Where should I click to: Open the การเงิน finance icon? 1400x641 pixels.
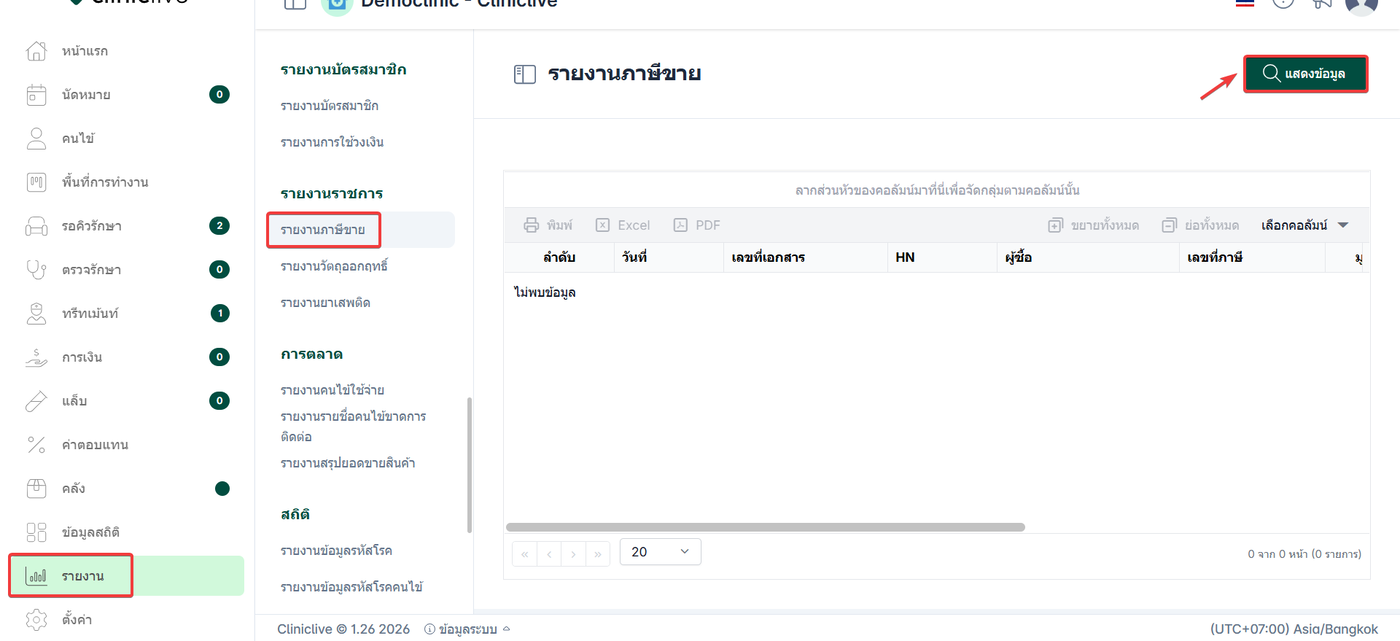(x=36, y=357)
